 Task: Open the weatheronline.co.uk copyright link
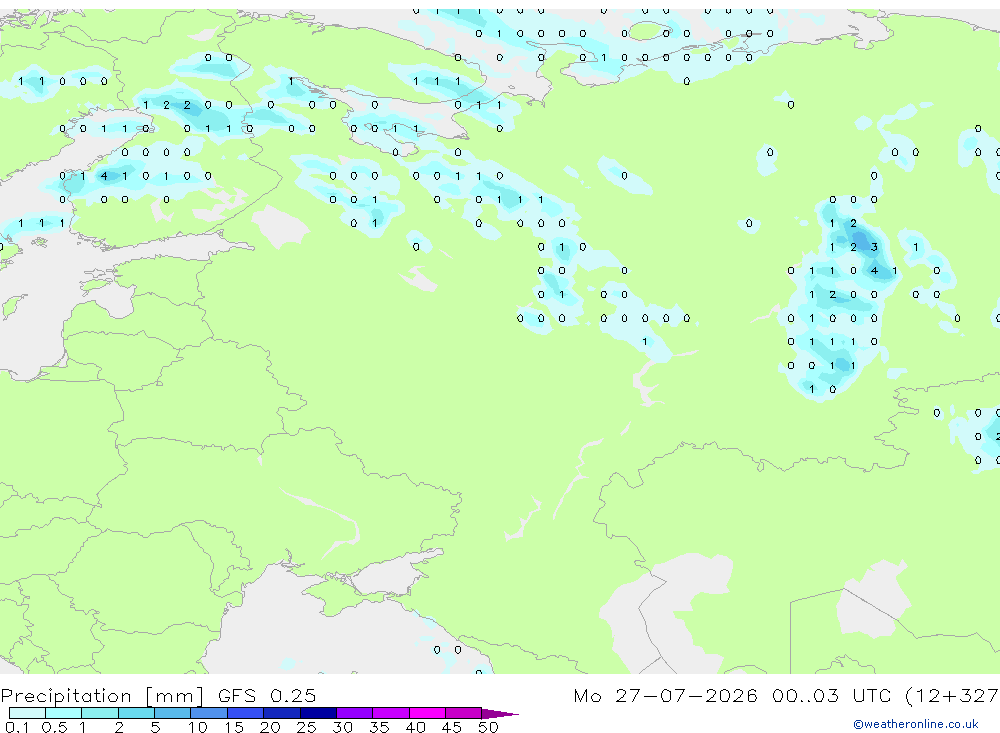[916, 724]
